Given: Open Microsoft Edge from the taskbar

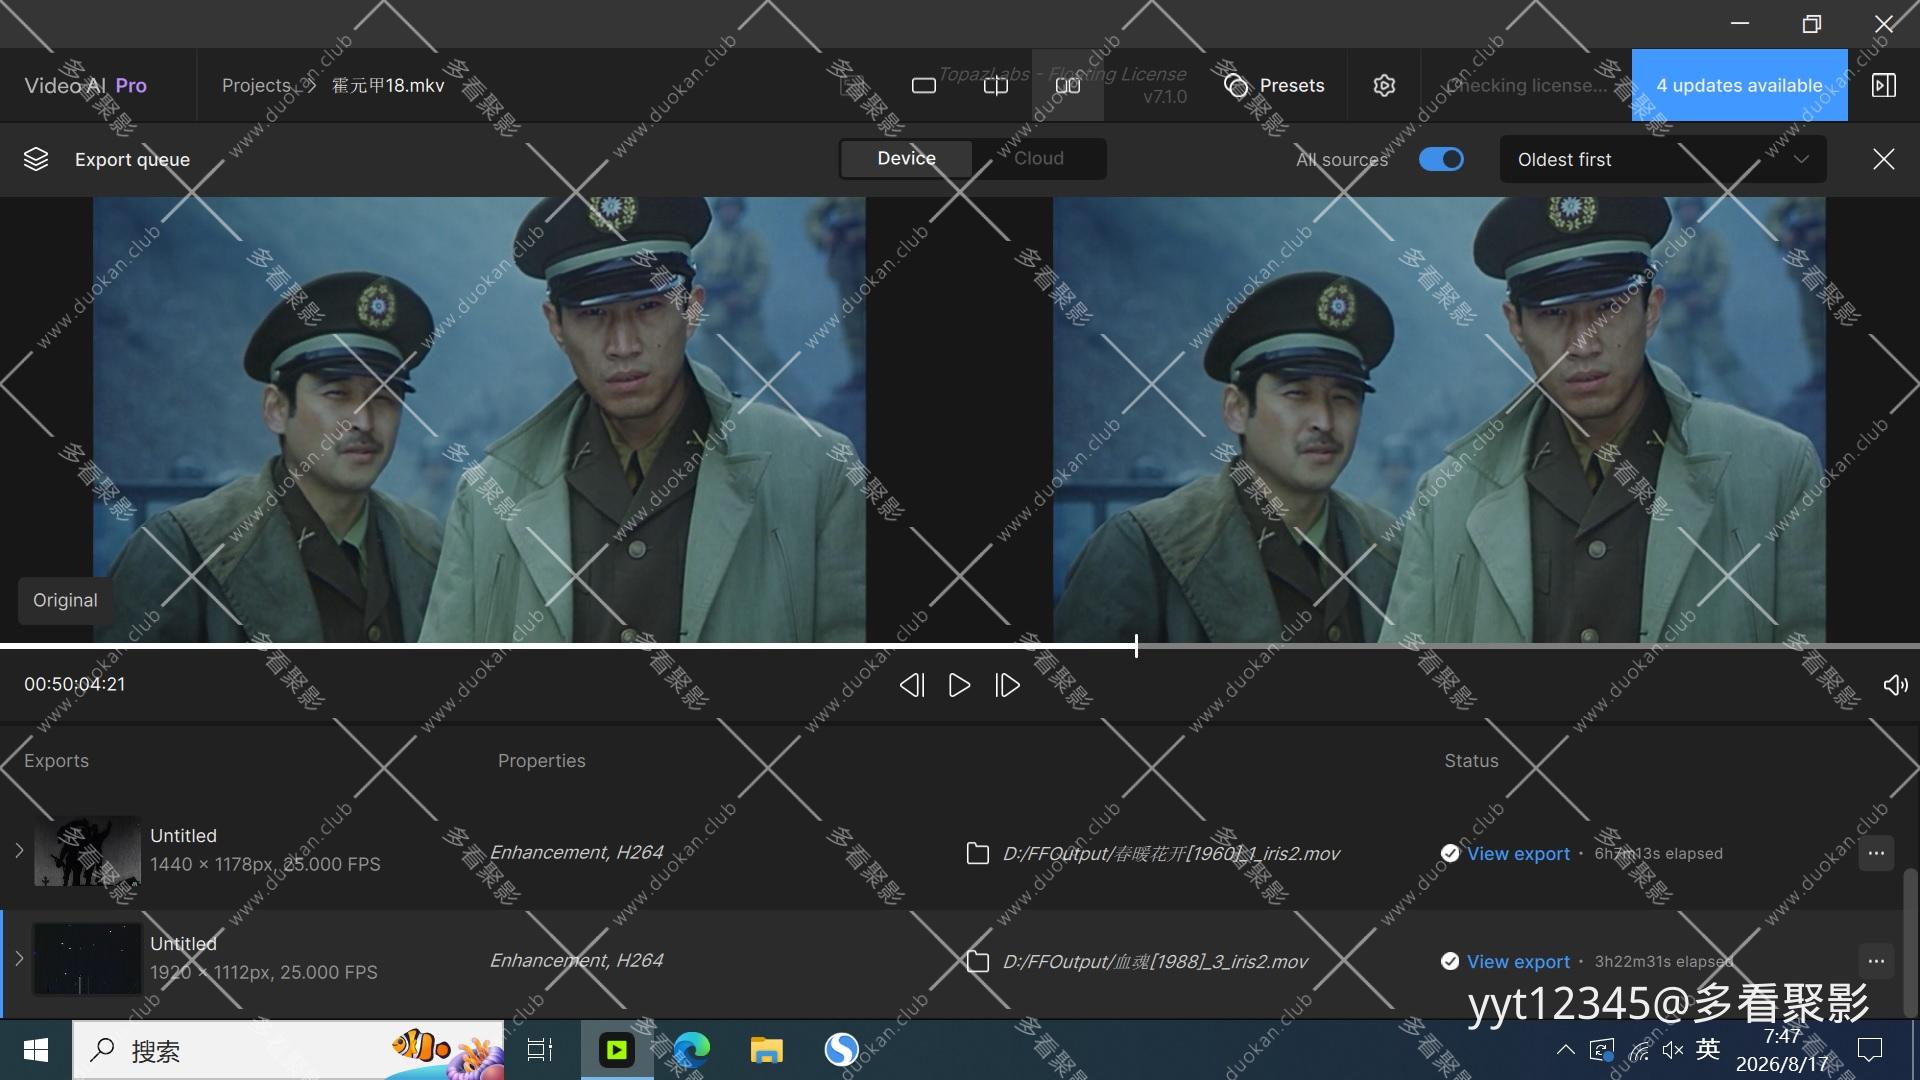Looking at the screenshot, I should (691, 1050).
